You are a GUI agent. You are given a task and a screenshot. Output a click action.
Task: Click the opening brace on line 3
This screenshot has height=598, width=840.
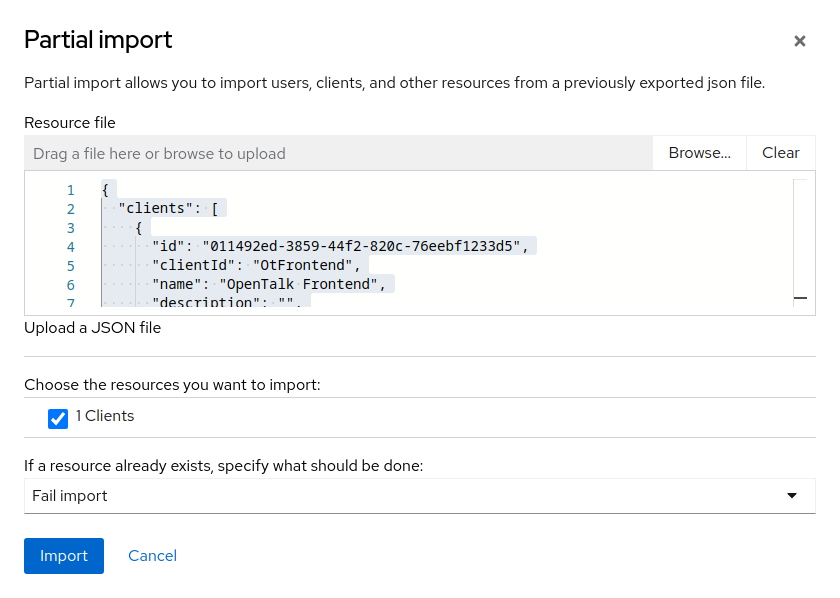pos(139,228)
